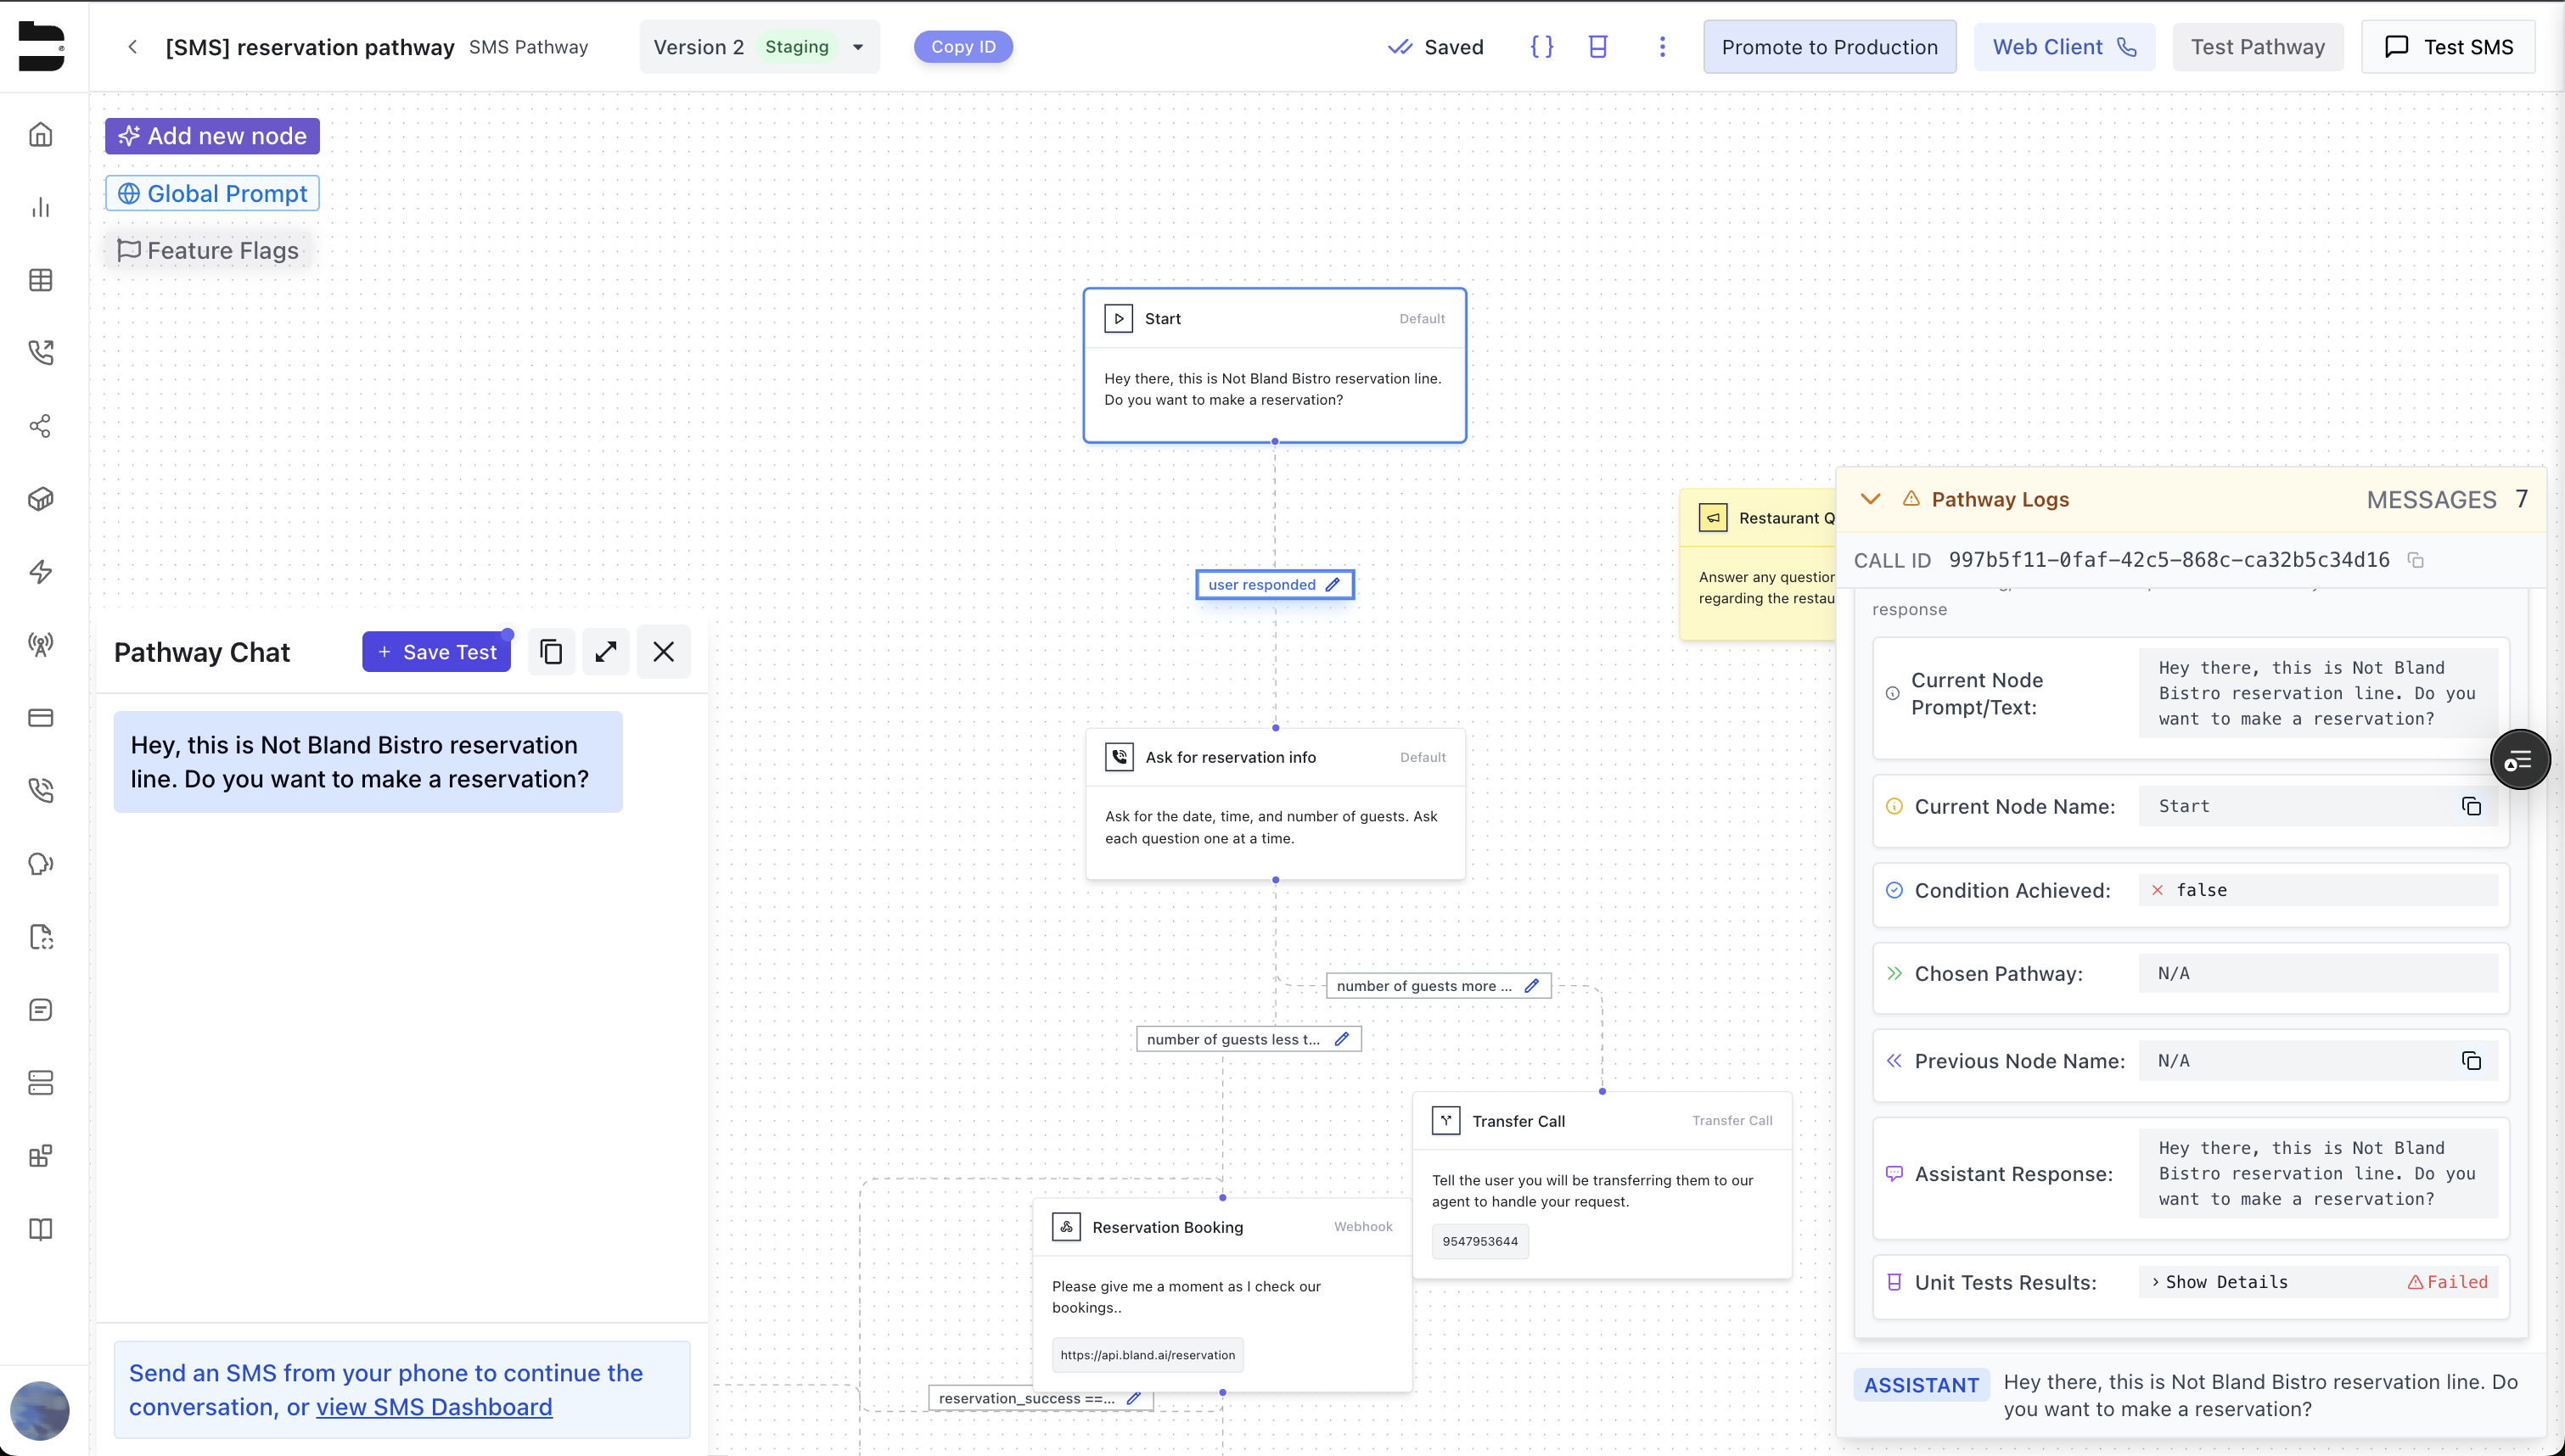
Task: Click Promote to Production
Action: [x=1829, y=47]
